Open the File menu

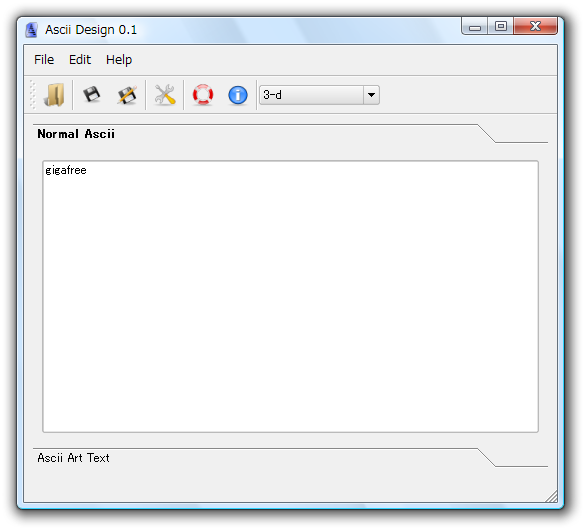pyautogui.click(x=44, y=60)
